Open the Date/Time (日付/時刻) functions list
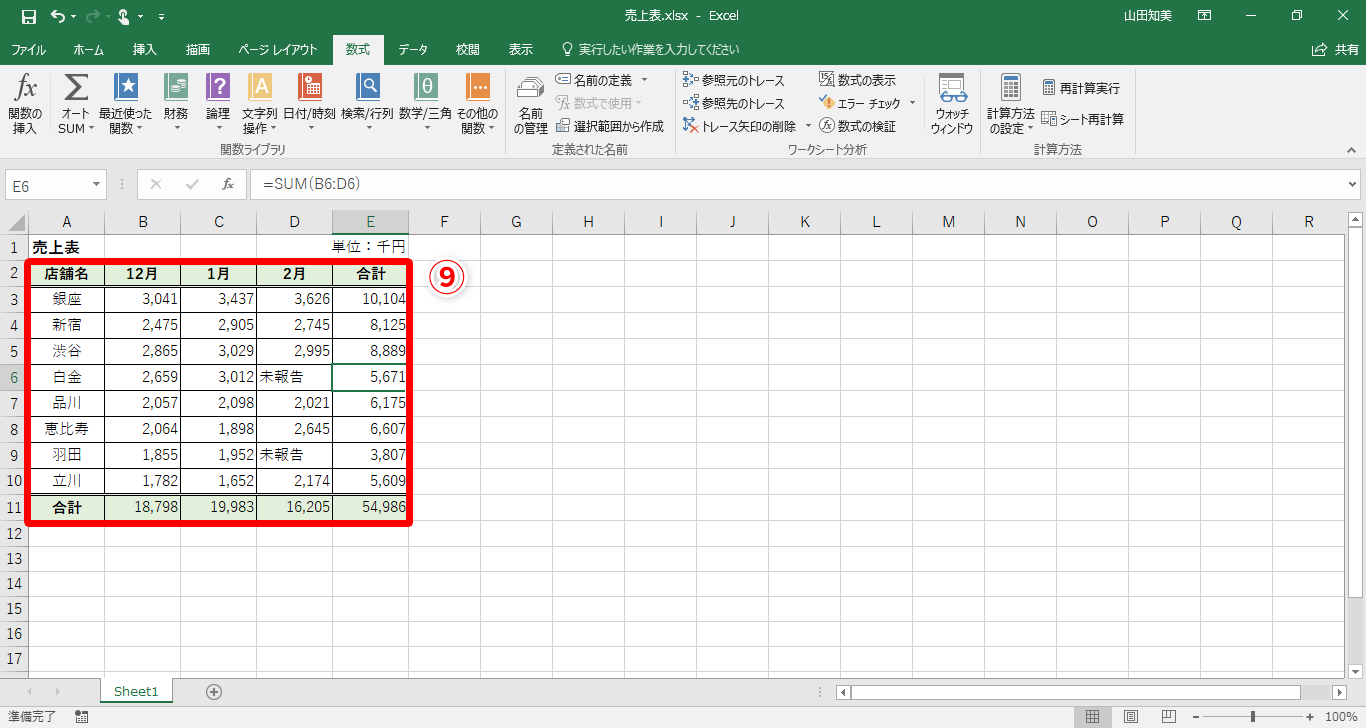This screenshot has width=1366, height=728. (310, 104)
